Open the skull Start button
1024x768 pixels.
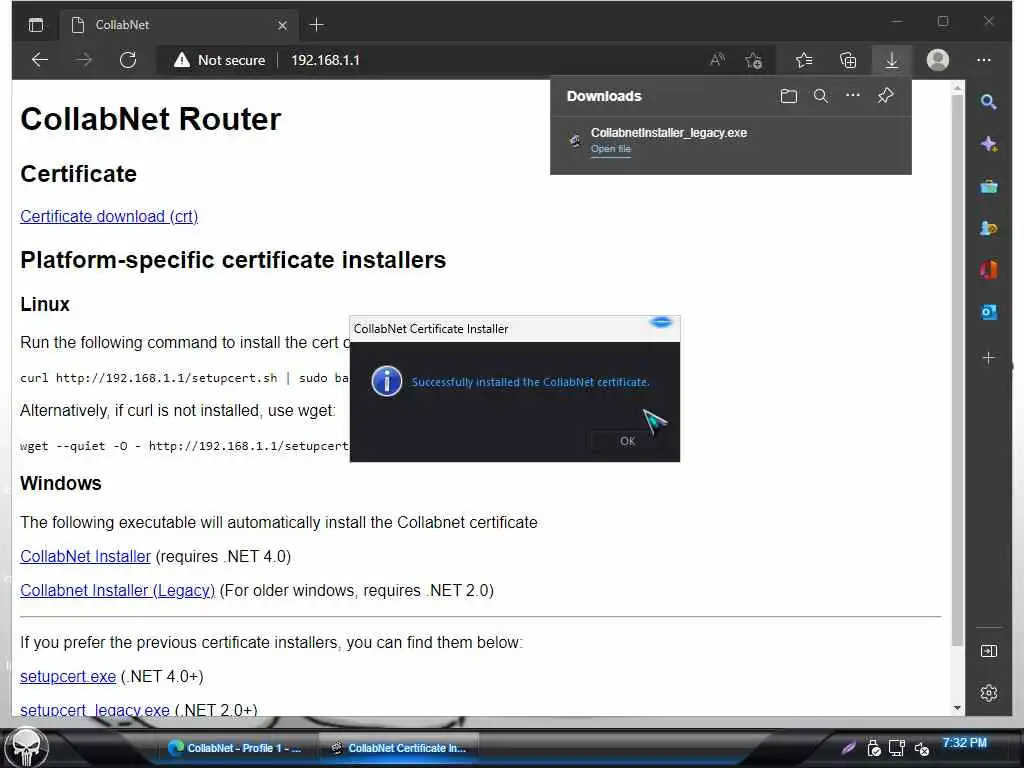coord(27,747)
